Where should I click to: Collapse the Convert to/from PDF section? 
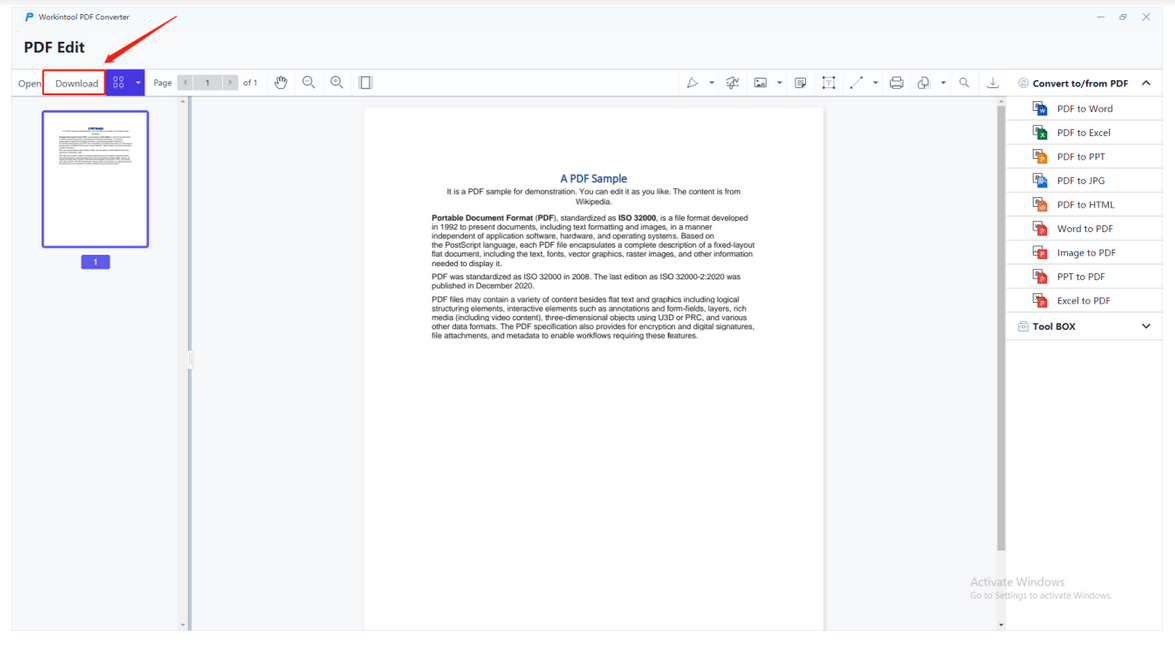point(1145,83)
